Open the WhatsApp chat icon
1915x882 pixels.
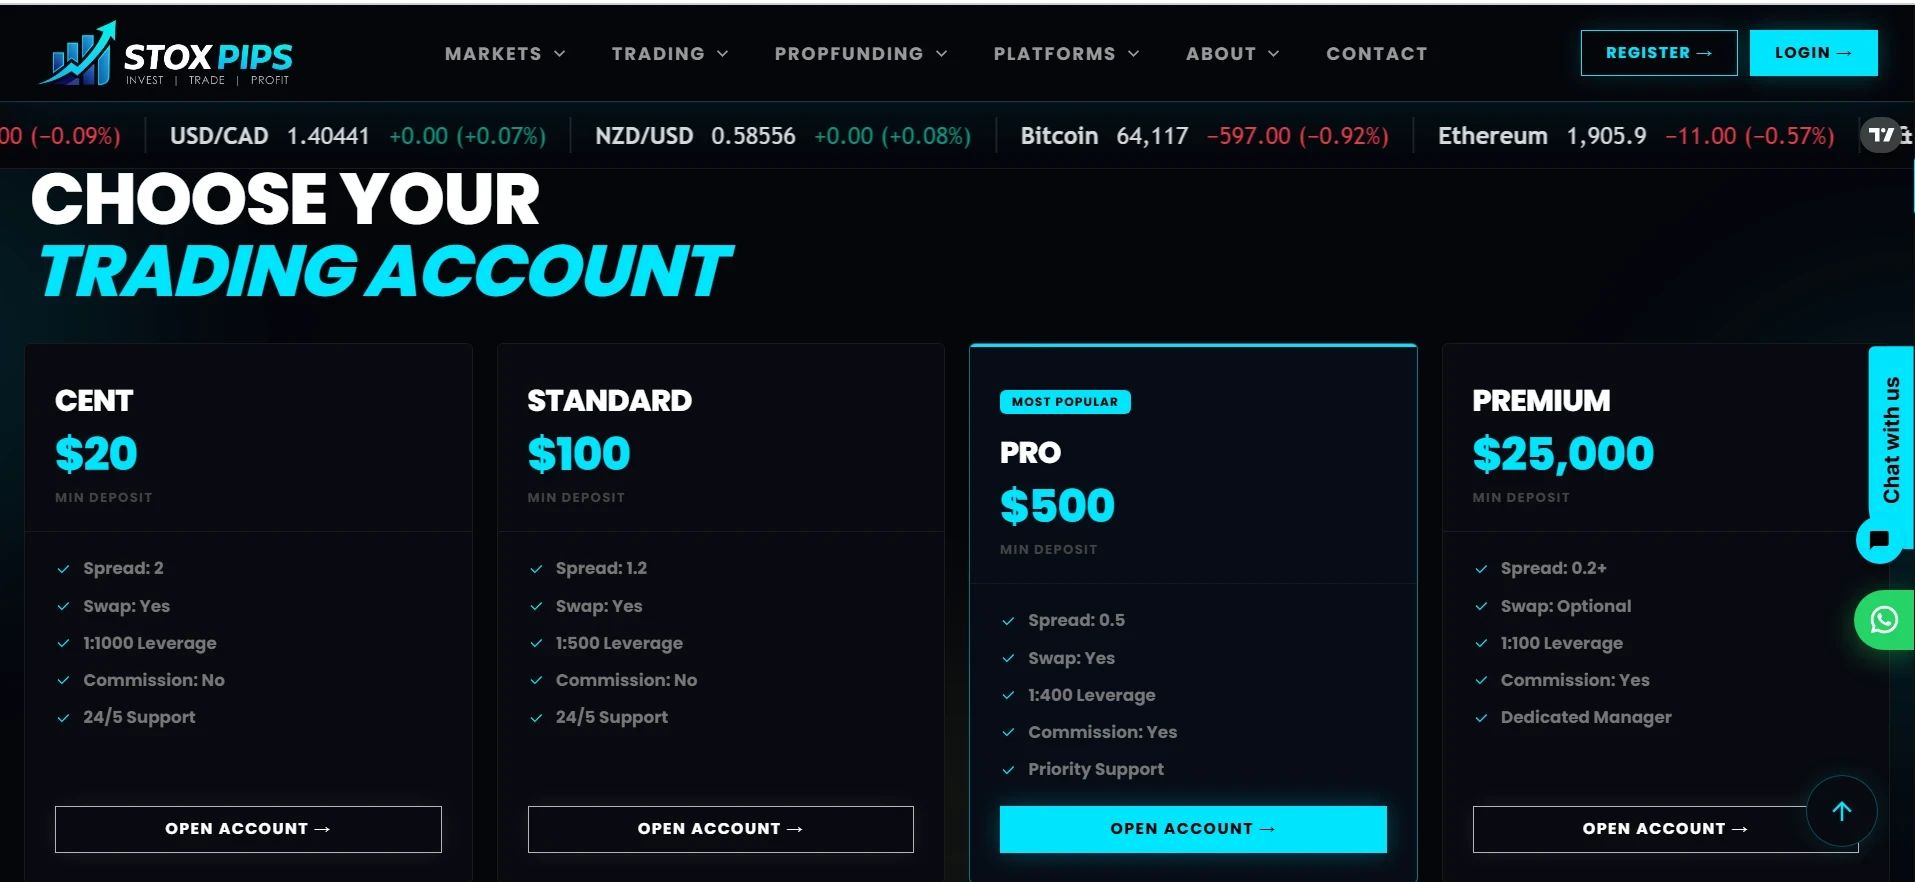(x=1884, y=620)
